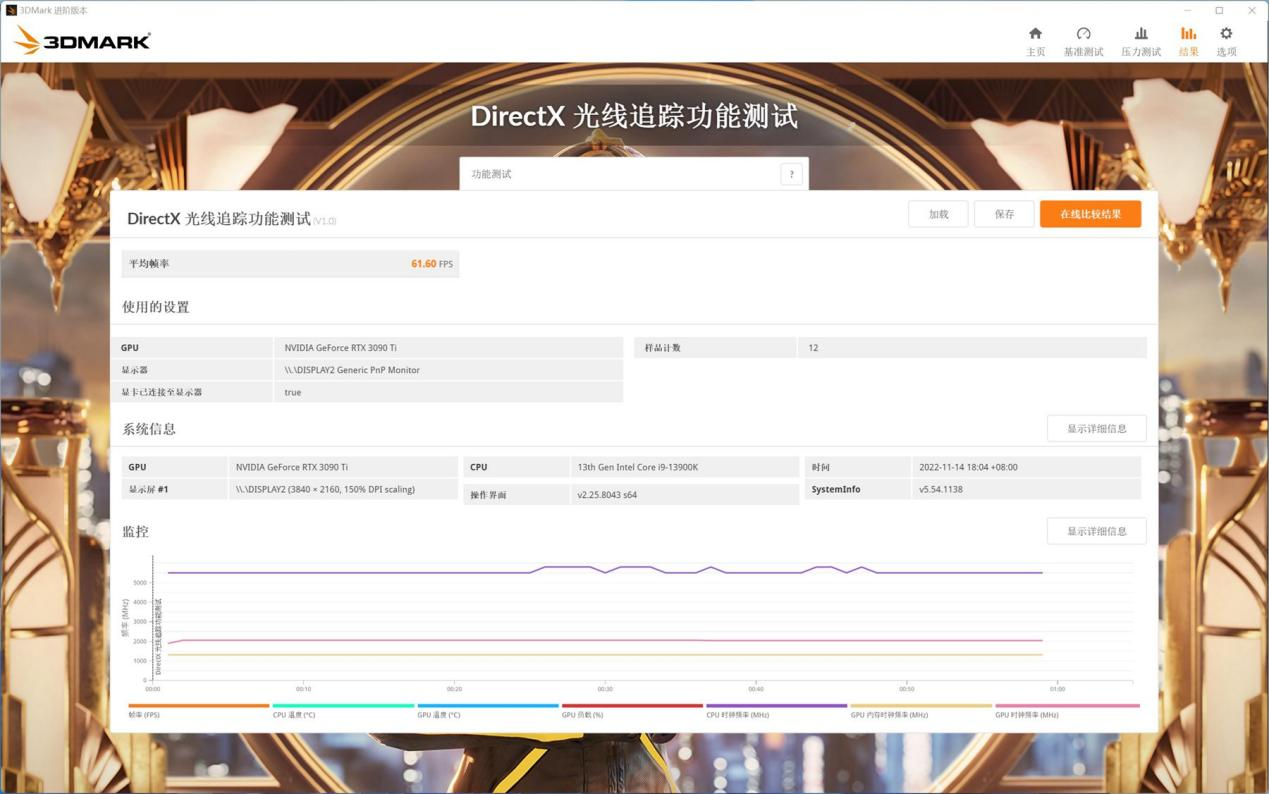Open the 基准测试 benchmarks tab

tap(1083, 41)
